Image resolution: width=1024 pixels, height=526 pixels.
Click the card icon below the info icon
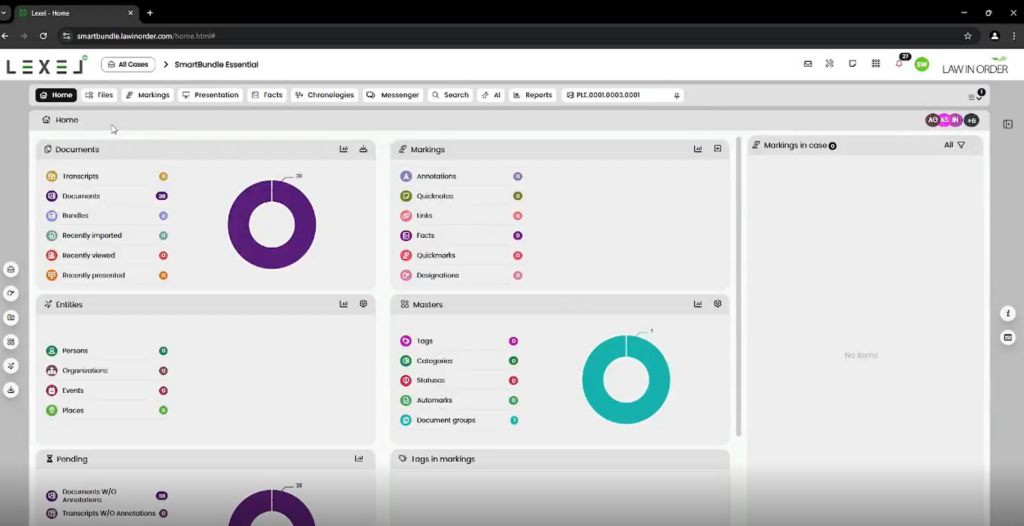coord(1008,338)
